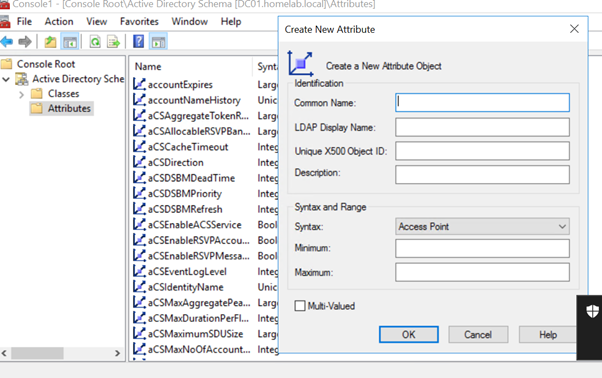Expand the Classes tree node
Screen dimensions: 602x378
[x=22, y=94]
